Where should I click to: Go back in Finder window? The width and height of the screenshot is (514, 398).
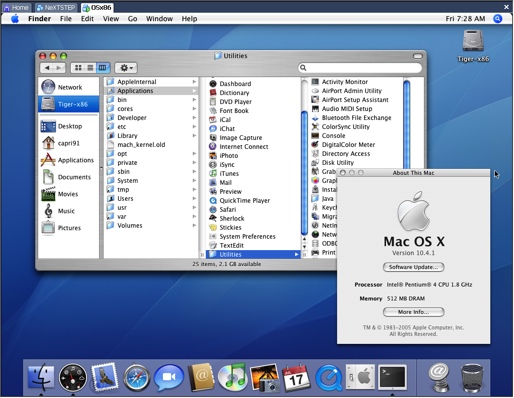point(47,68)
